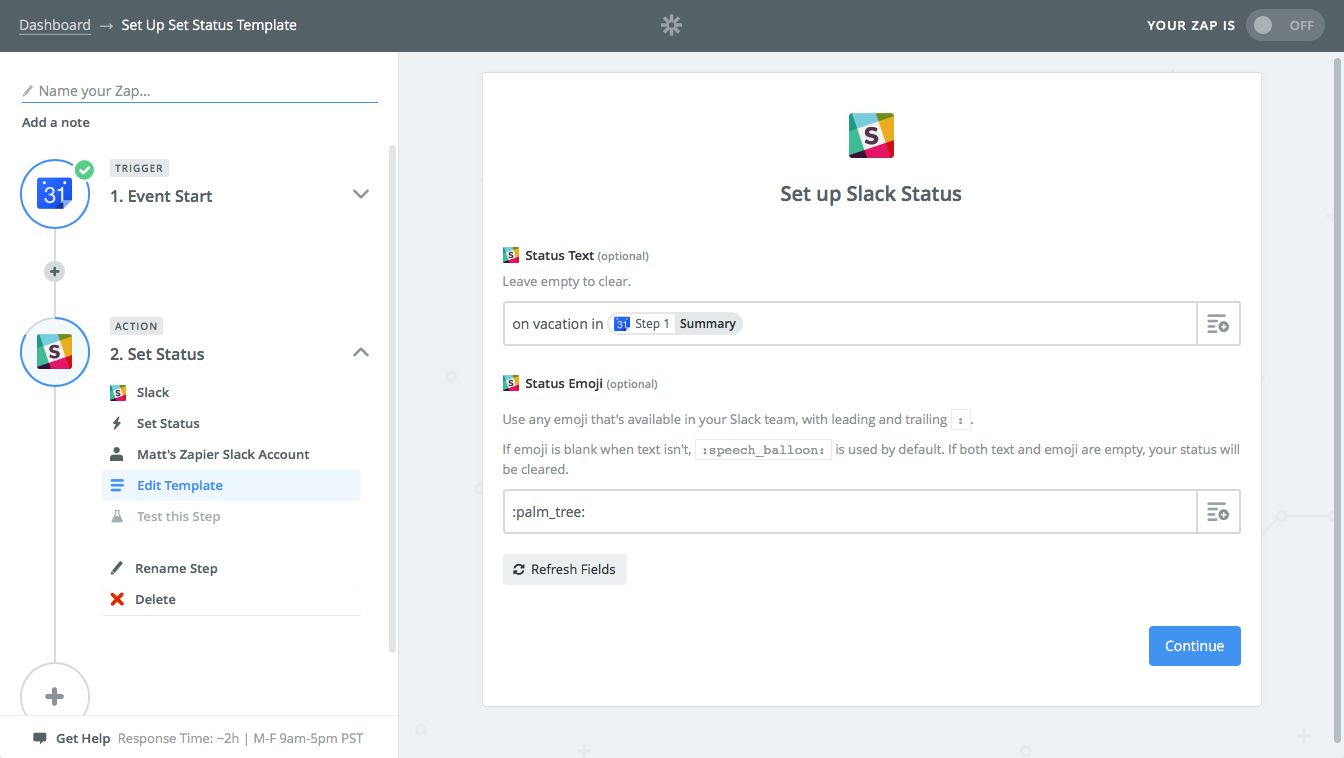
Task: Select Test this Step item
Action: point(178,517)
